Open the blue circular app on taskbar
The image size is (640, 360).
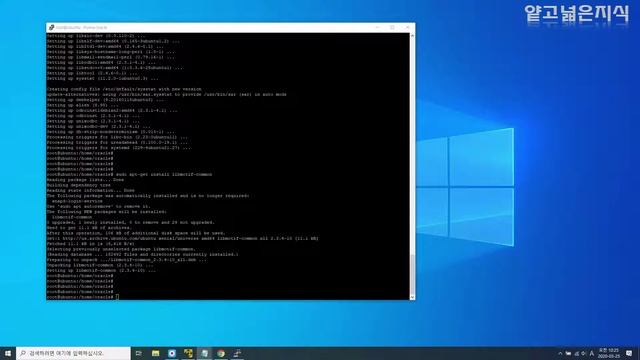pos(172,353)
